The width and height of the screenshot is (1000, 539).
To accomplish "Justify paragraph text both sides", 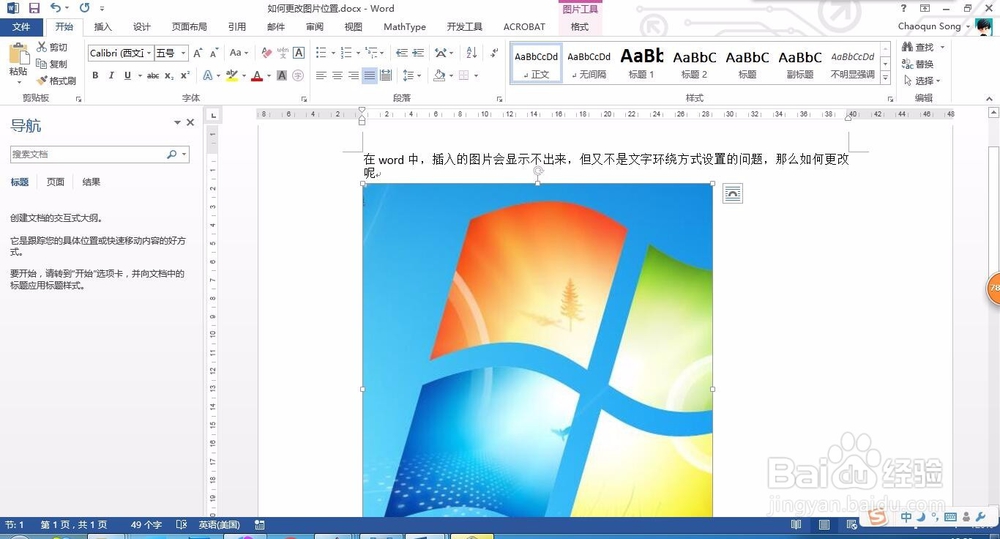I will coord(369,75).
